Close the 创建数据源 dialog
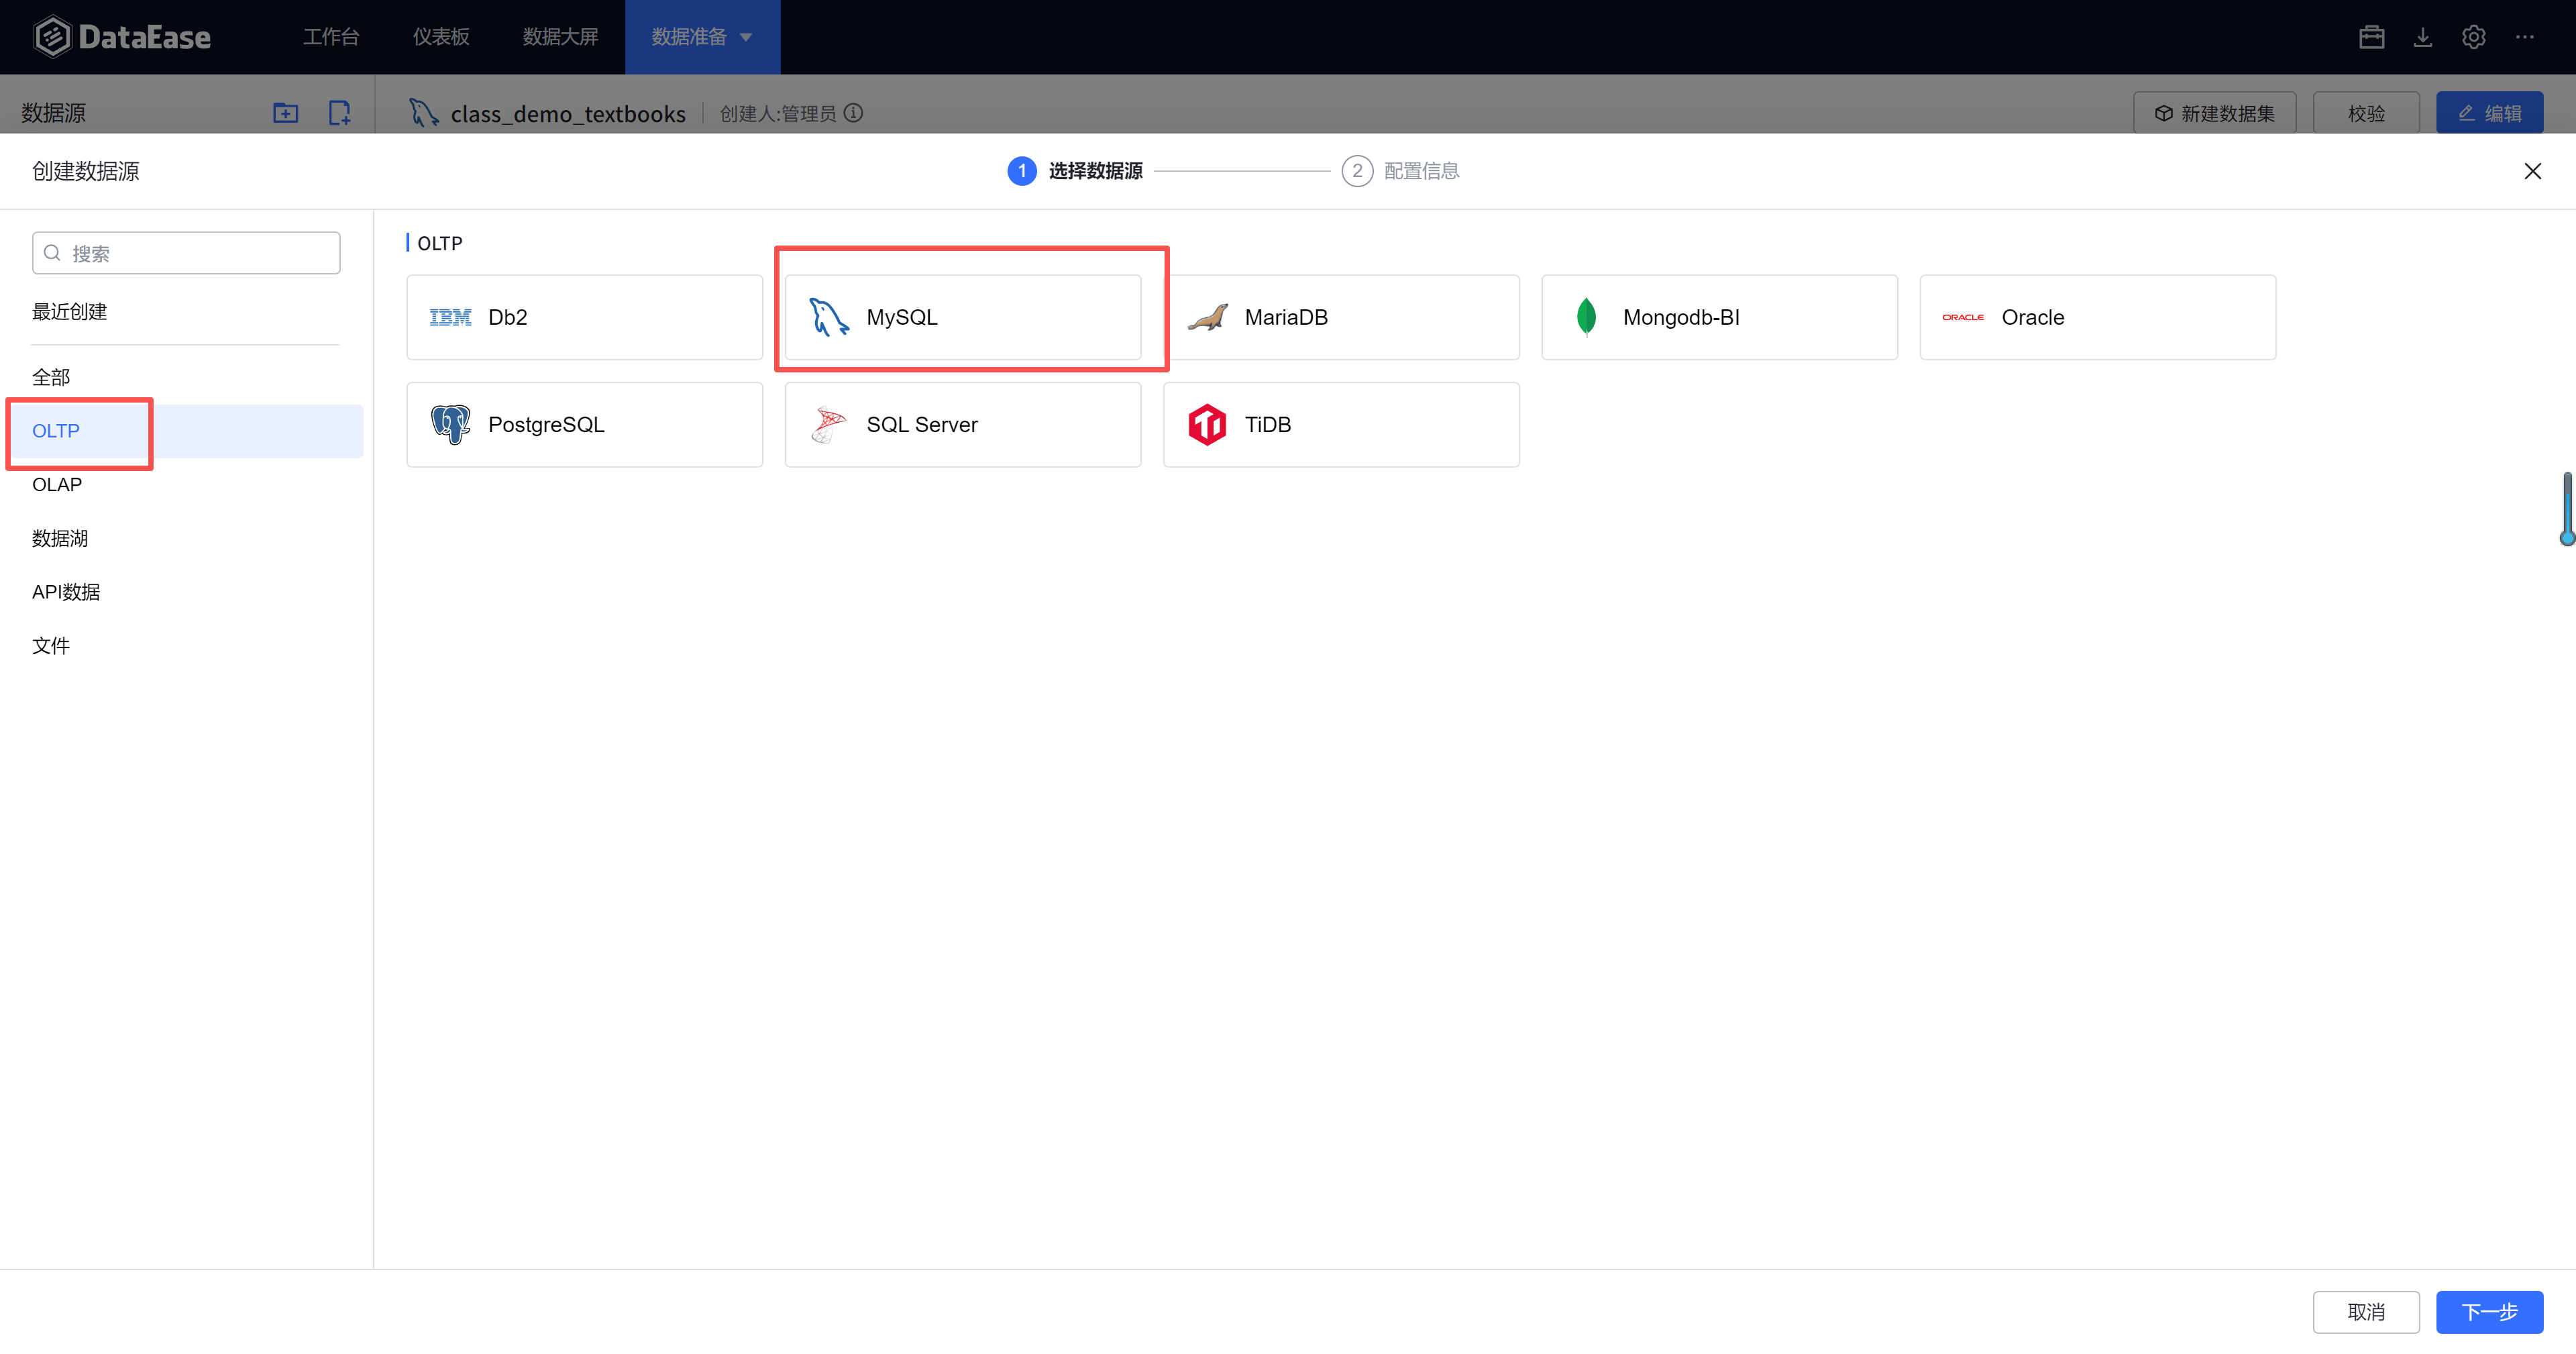 click(2532, 171)
